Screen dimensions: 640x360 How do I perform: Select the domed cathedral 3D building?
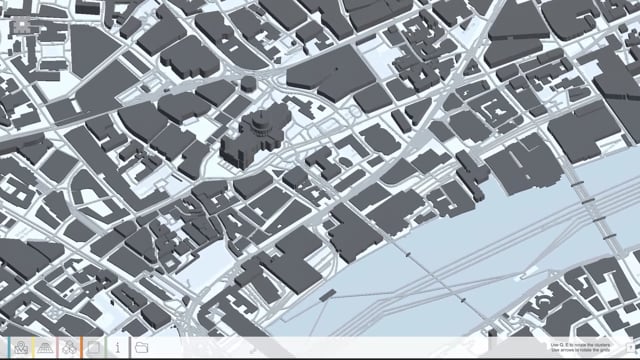click(256, 137)
